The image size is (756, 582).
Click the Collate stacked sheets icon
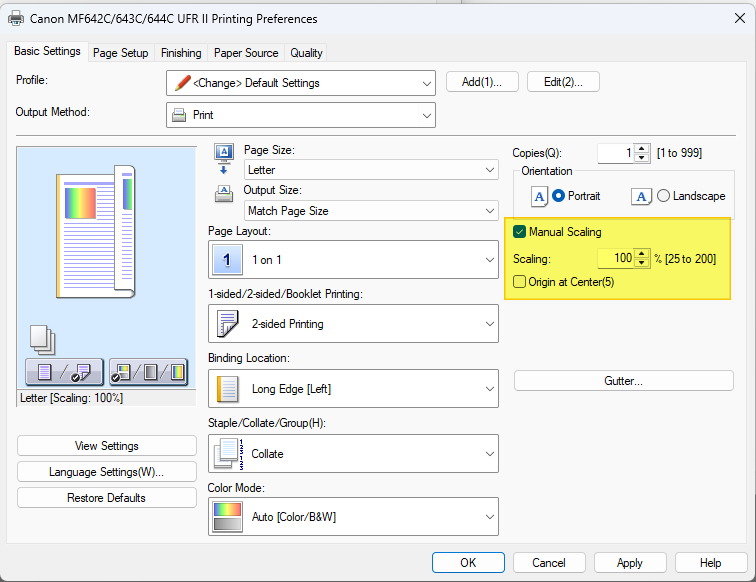pyautogui.click(x=229, y=454)
